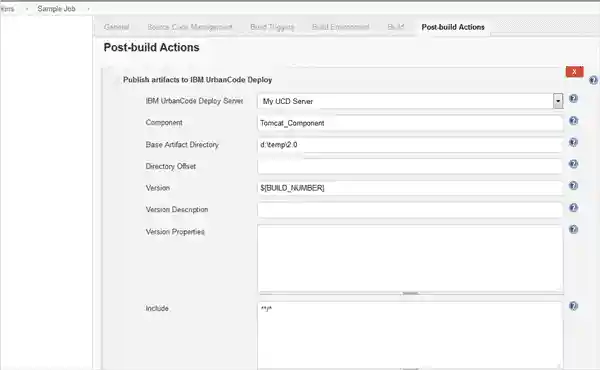This screenshot has height=370, width=600.
Task: Open the dropdown after Sample Job breadcrumb
Action: point(88,9)
